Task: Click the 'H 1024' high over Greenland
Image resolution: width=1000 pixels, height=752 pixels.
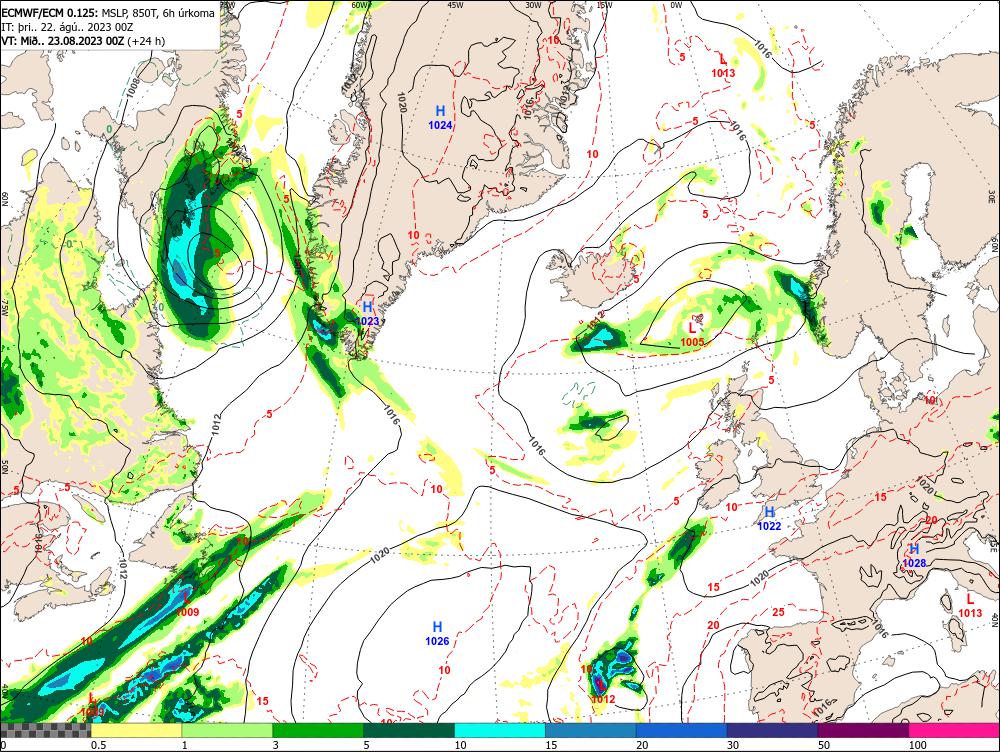Action: coord(440,118)
